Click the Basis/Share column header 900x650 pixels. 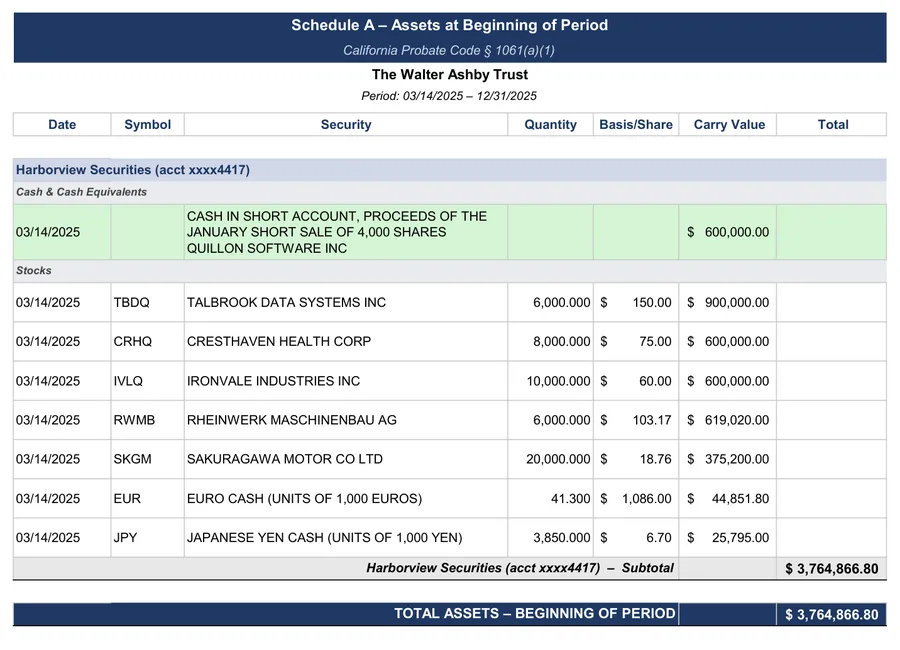point(636,125)
